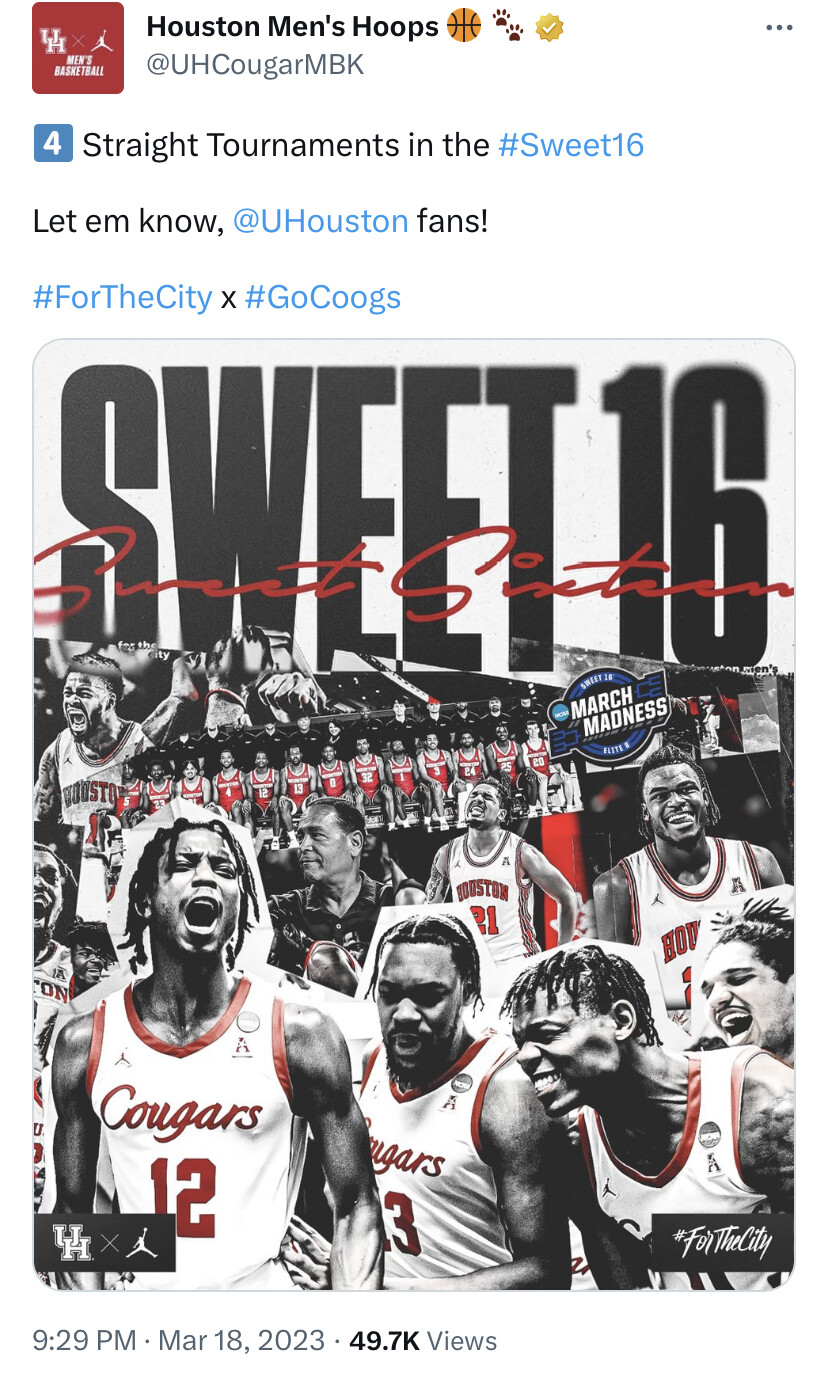The image size is (828, 1382).
Task: Click the basketball emoji beside the name
Action: point(464,26)
